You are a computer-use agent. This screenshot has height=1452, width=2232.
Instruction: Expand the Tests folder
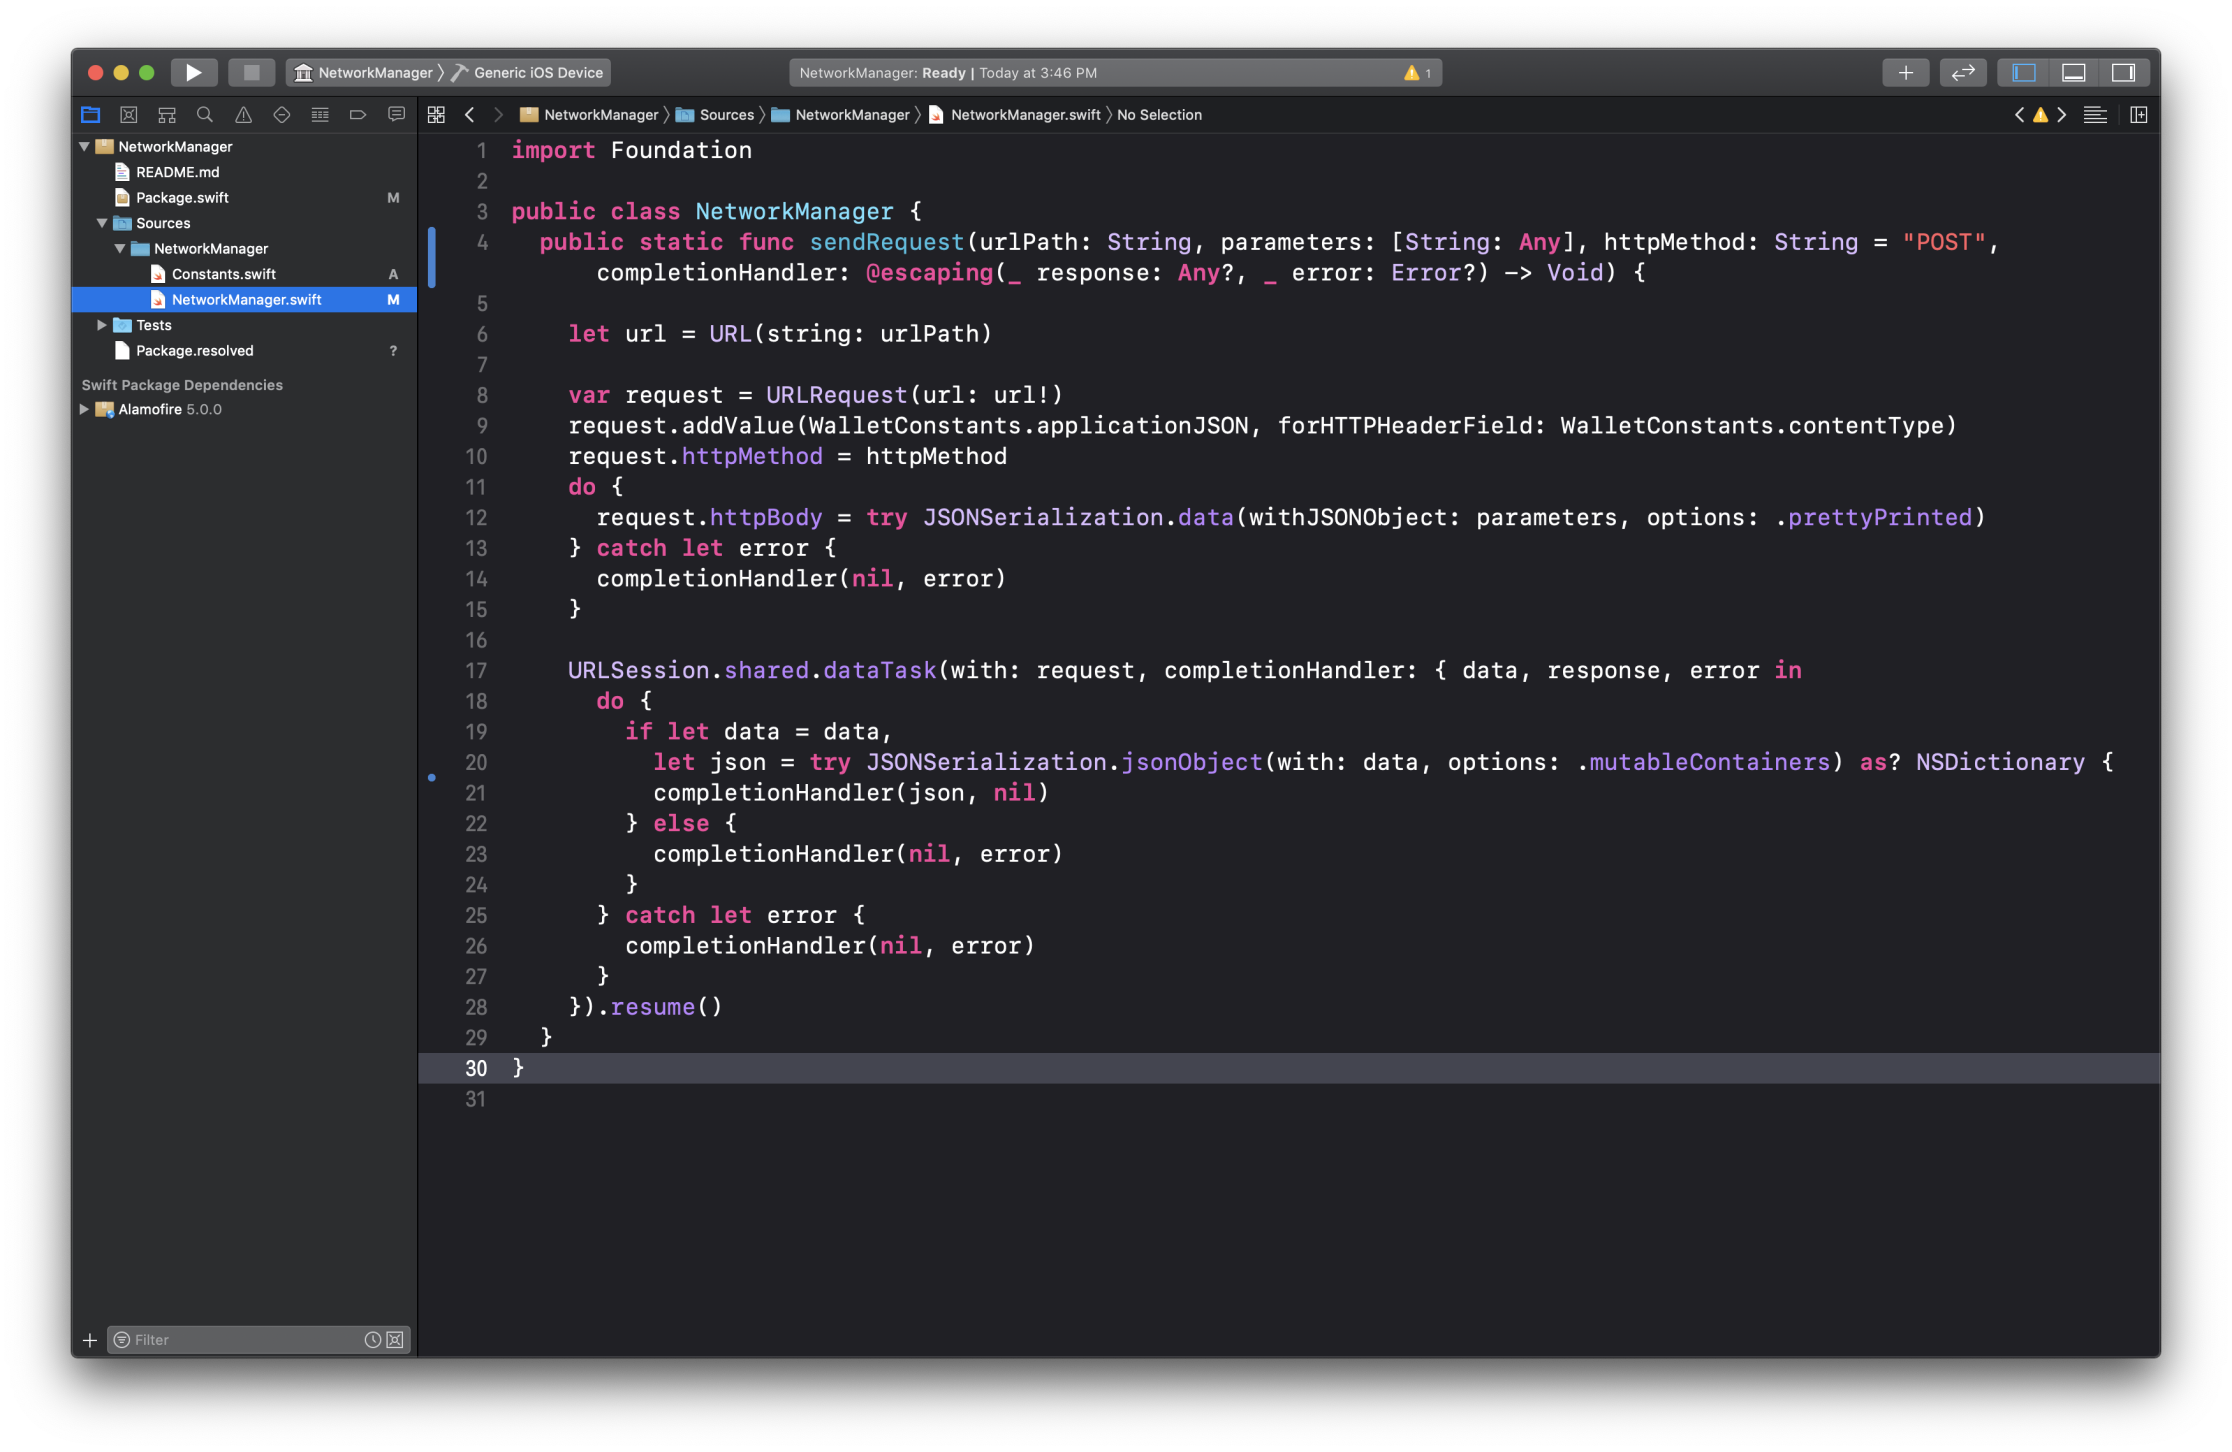pos(101,325)
